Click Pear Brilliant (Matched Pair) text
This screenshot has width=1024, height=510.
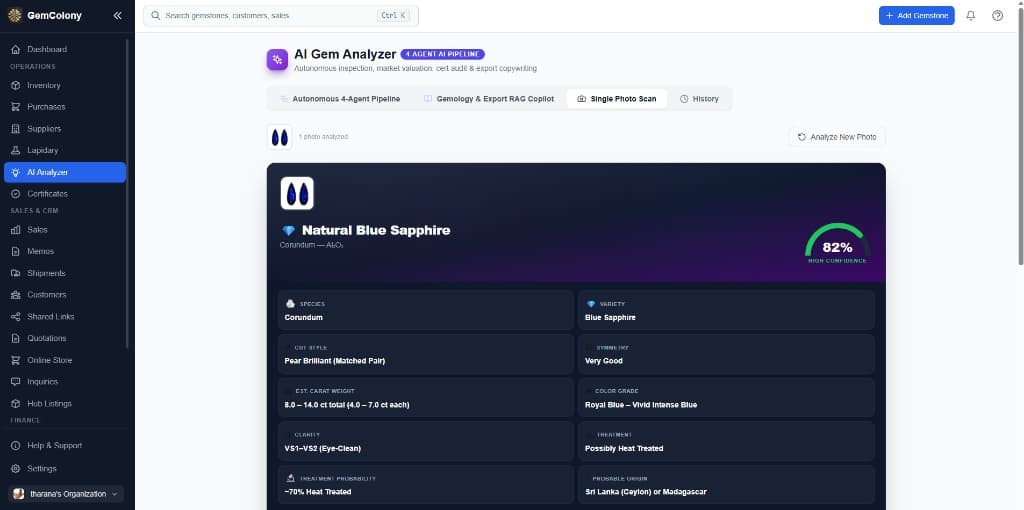click(x=335, y=361)
